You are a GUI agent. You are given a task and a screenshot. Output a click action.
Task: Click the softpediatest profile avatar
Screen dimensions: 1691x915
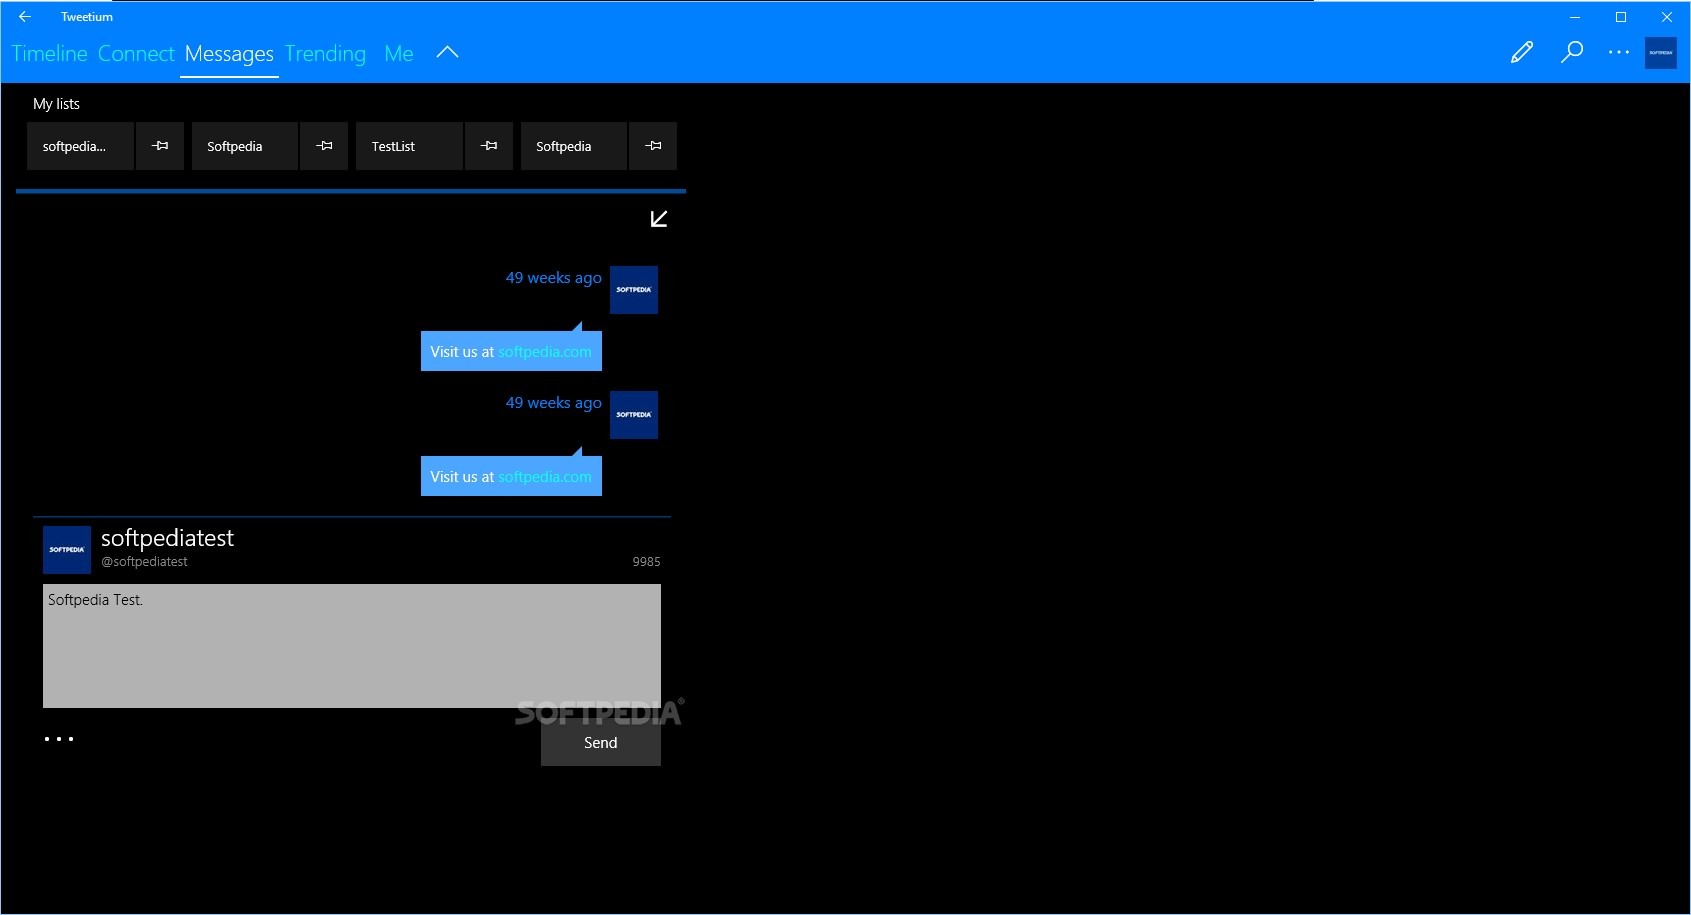(67, 550)
